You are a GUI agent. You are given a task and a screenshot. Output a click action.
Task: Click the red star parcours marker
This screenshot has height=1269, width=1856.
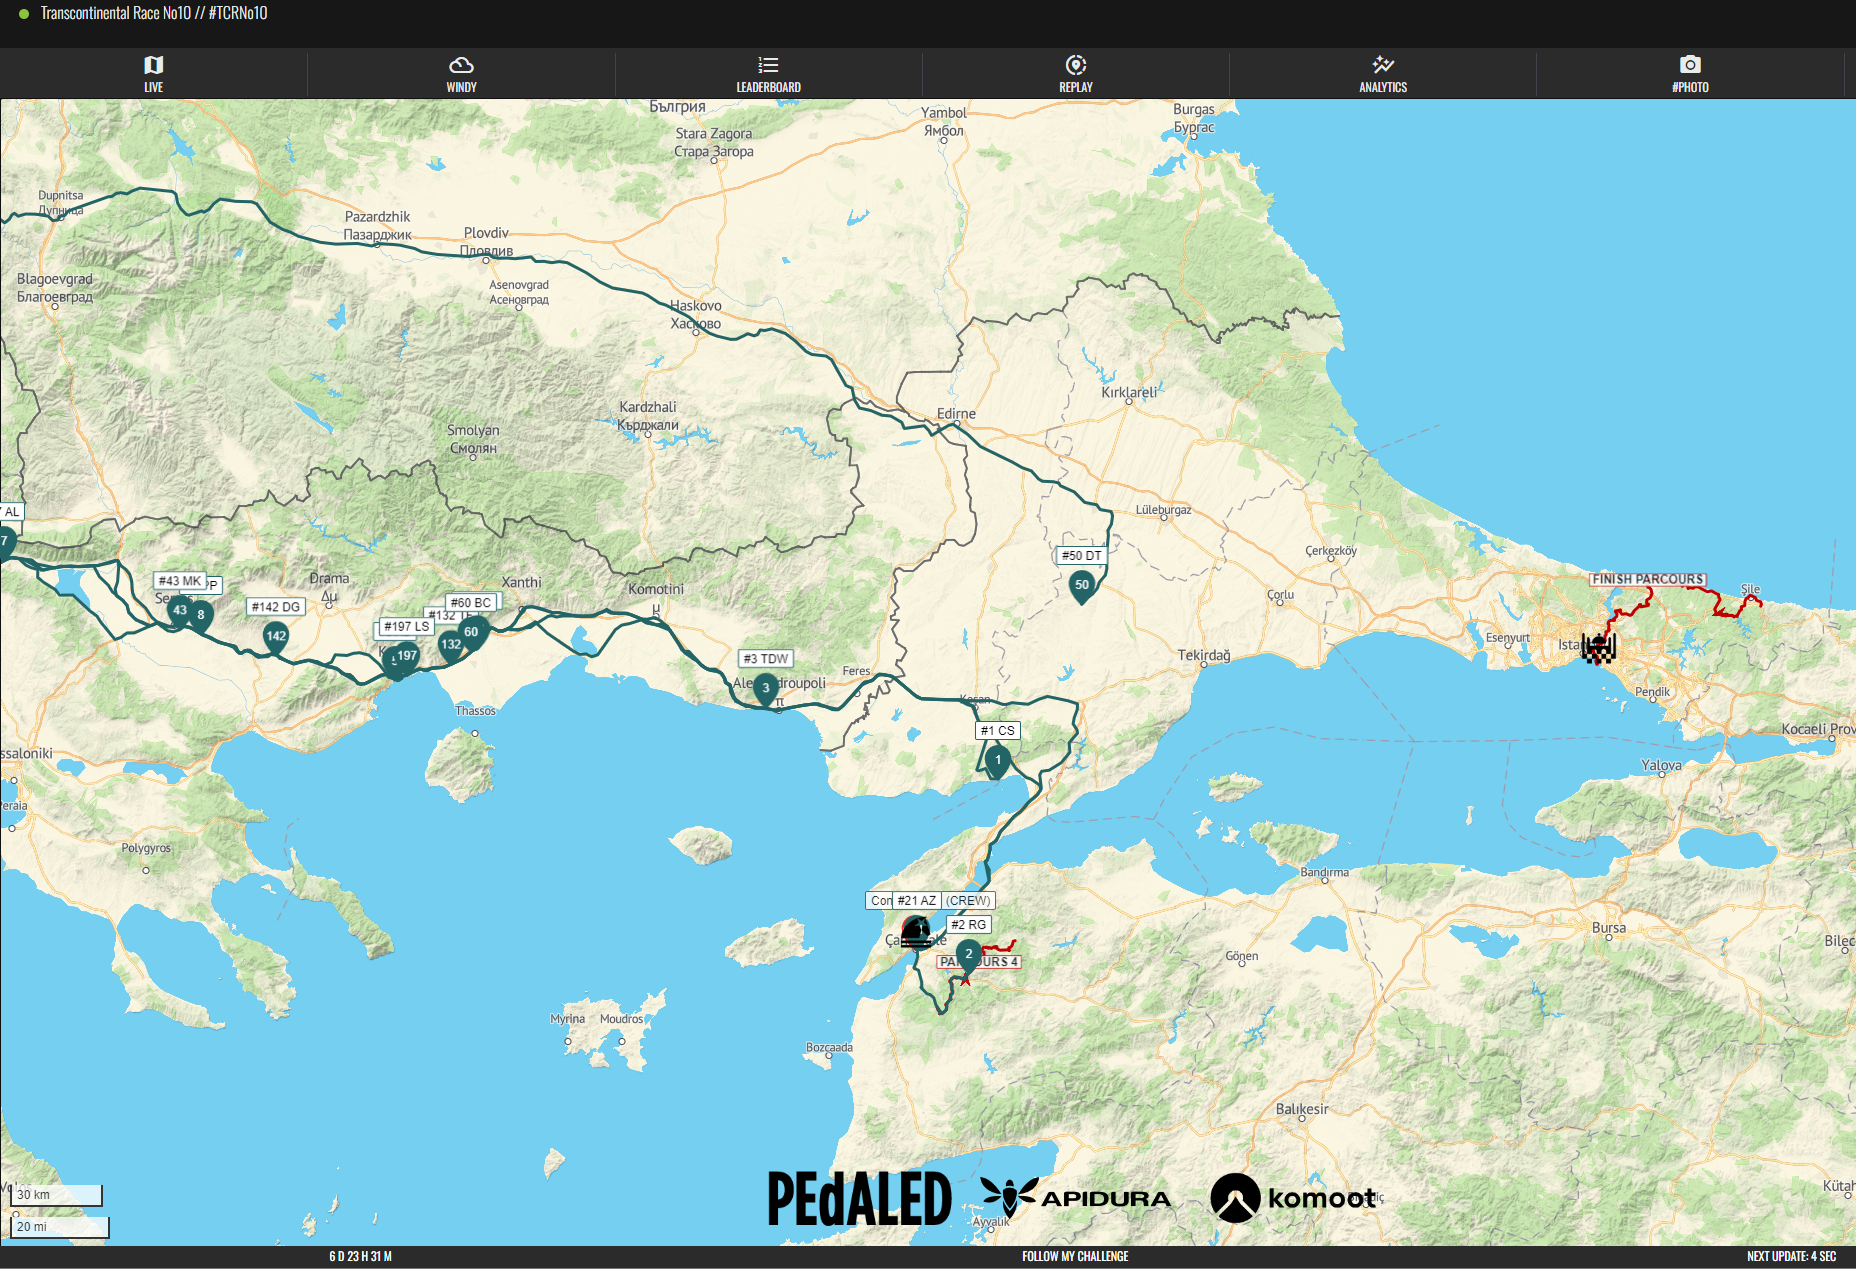(966, 980)
